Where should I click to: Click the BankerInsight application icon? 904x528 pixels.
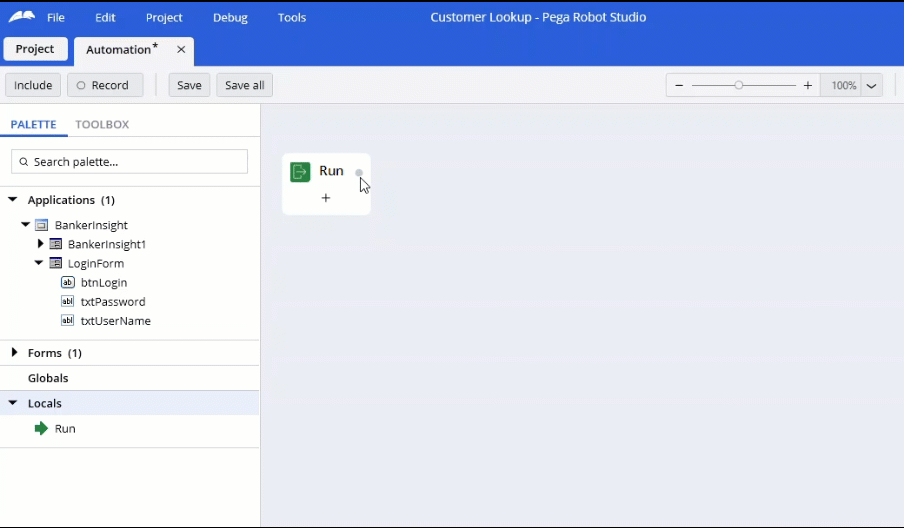click(42, 225)
